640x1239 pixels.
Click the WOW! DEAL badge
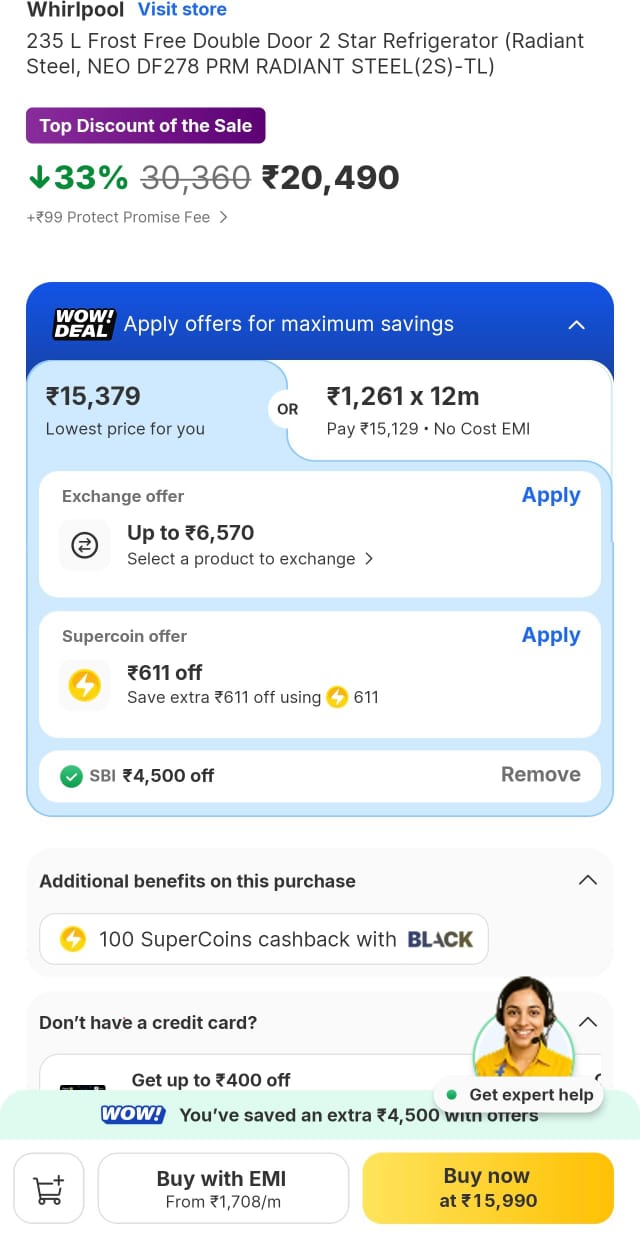[x=82, y=324]
